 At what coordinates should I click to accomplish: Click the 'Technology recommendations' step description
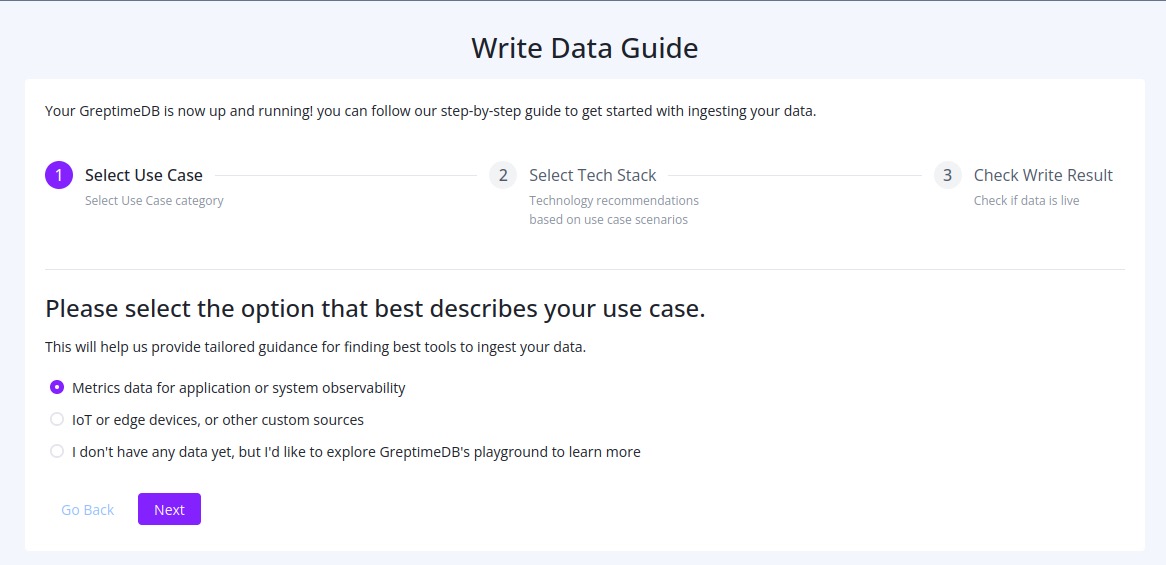pyautogui.click(x=613, y=200)
